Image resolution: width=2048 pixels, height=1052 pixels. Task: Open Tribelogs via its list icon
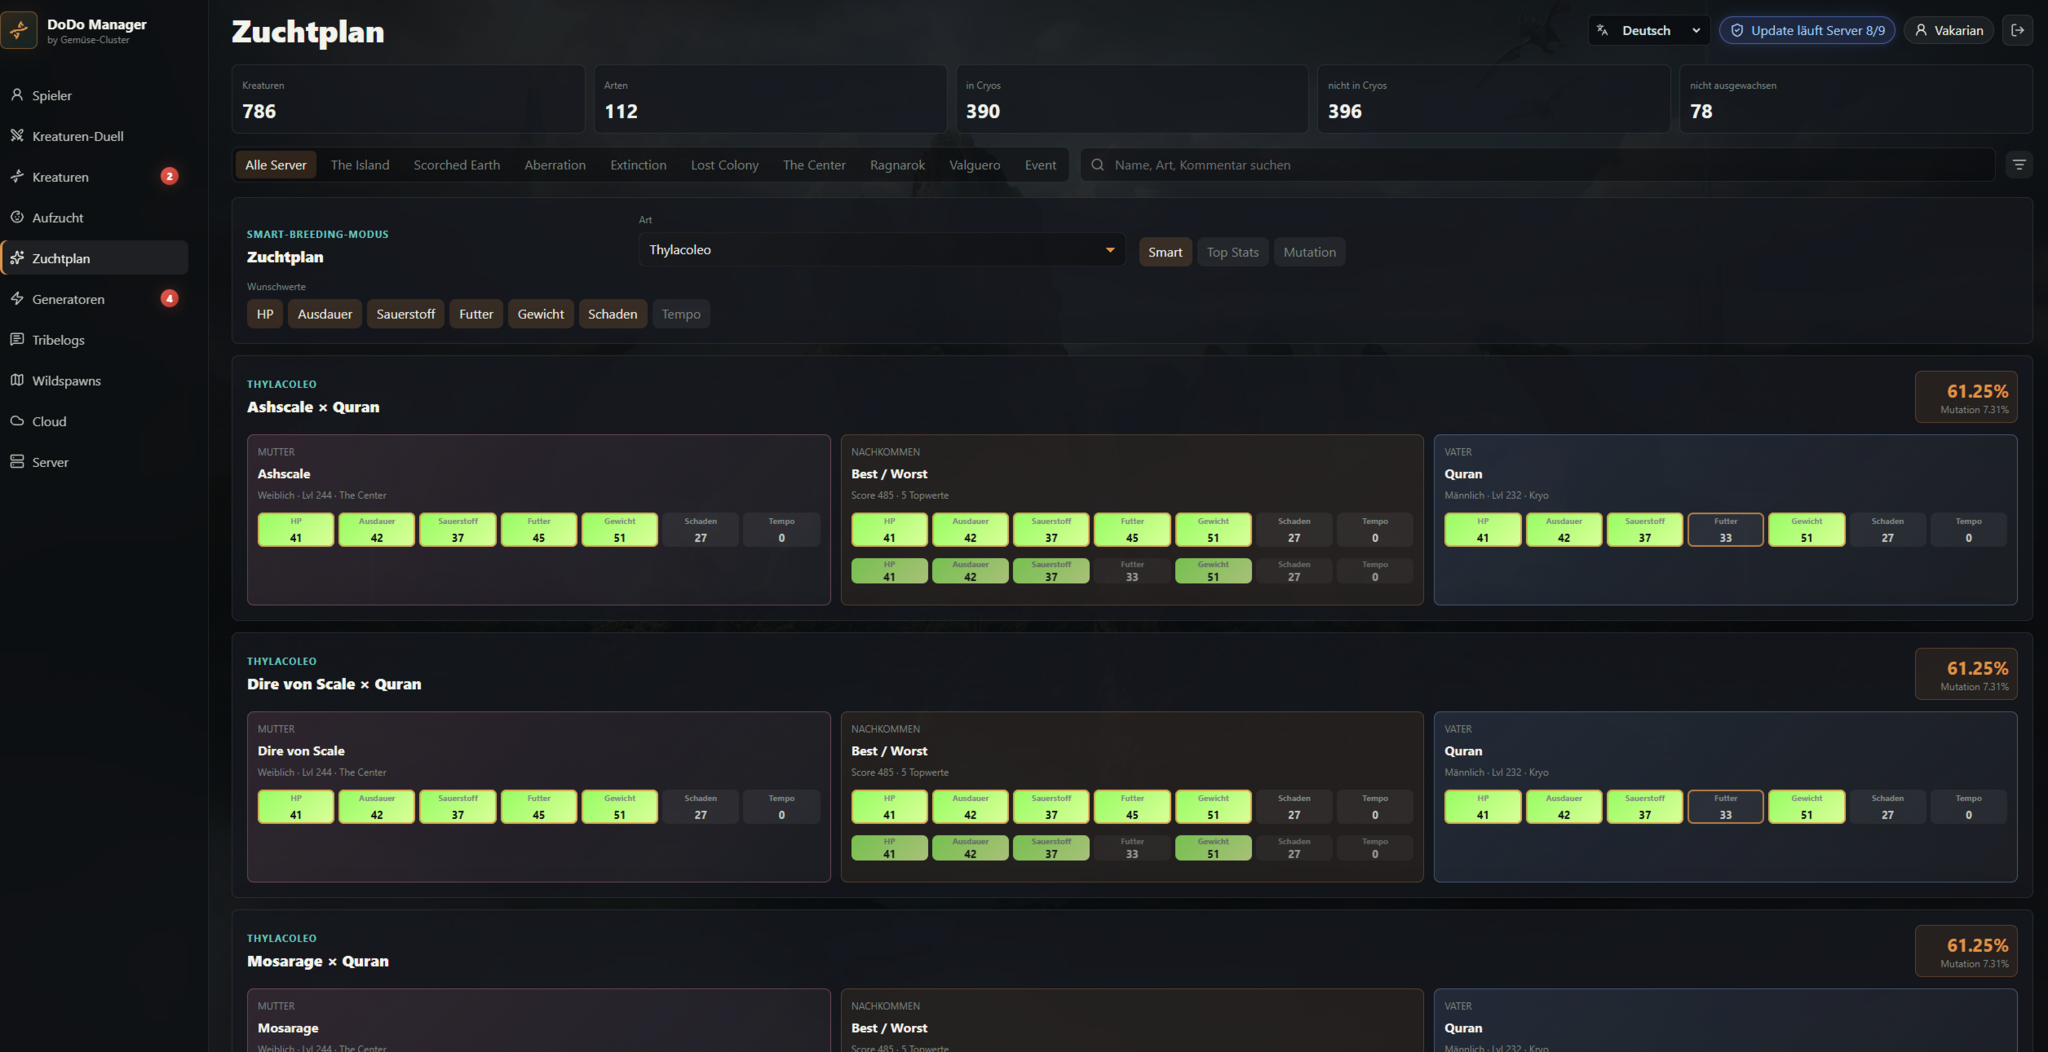pos(17,340)
